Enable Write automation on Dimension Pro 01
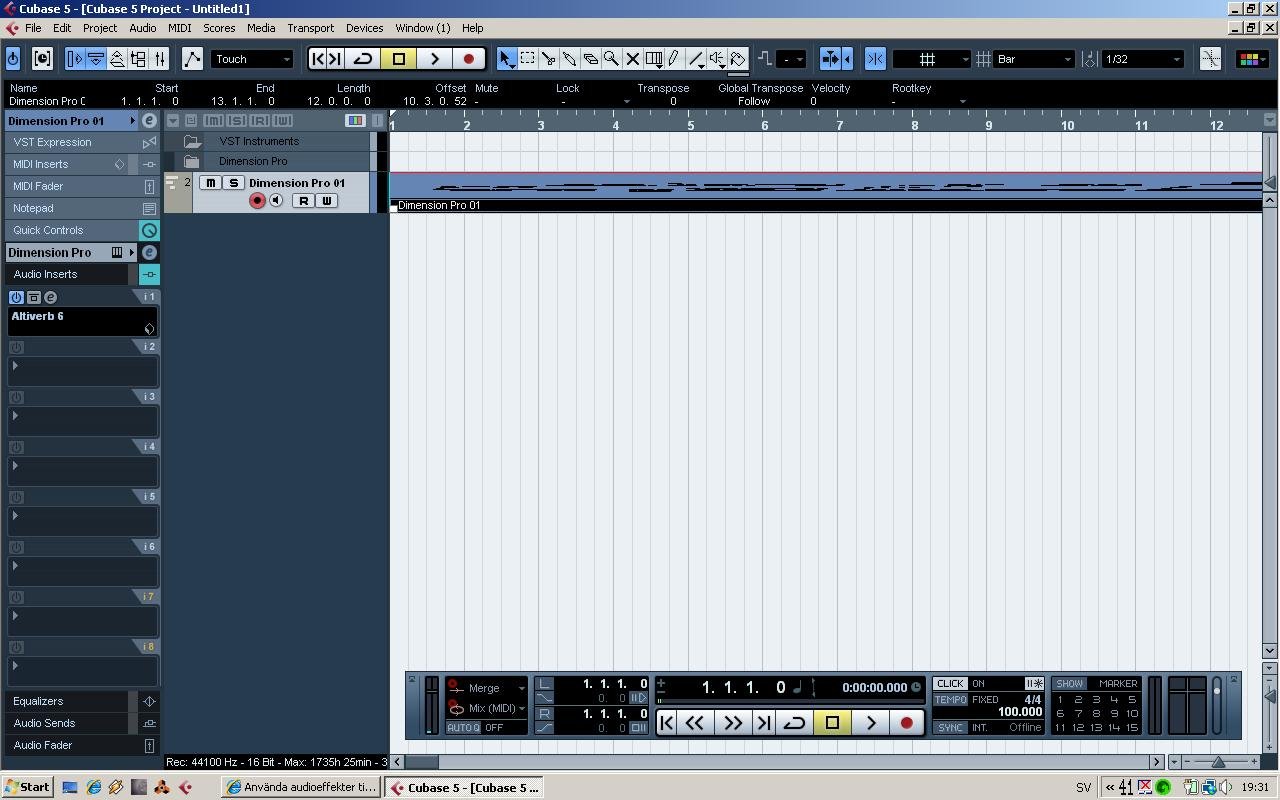Image resolution: width=1280 pixels, height=800 pixels. [x=326, y=201]
